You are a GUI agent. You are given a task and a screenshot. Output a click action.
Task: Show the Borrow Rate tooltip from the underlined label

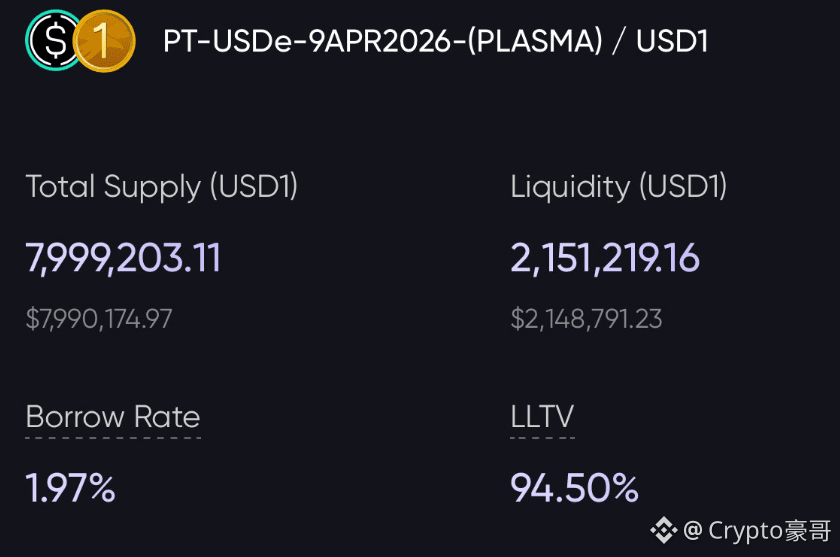click(x=113, y=417)
